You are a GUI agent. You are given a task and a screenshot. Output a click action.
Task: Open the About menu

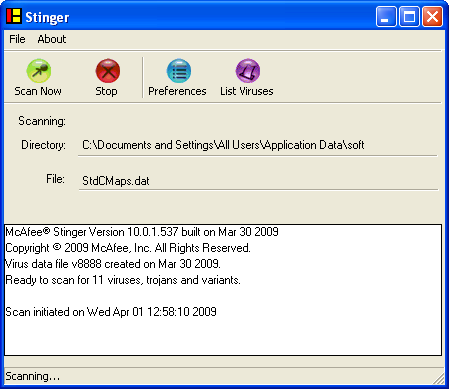52,39
